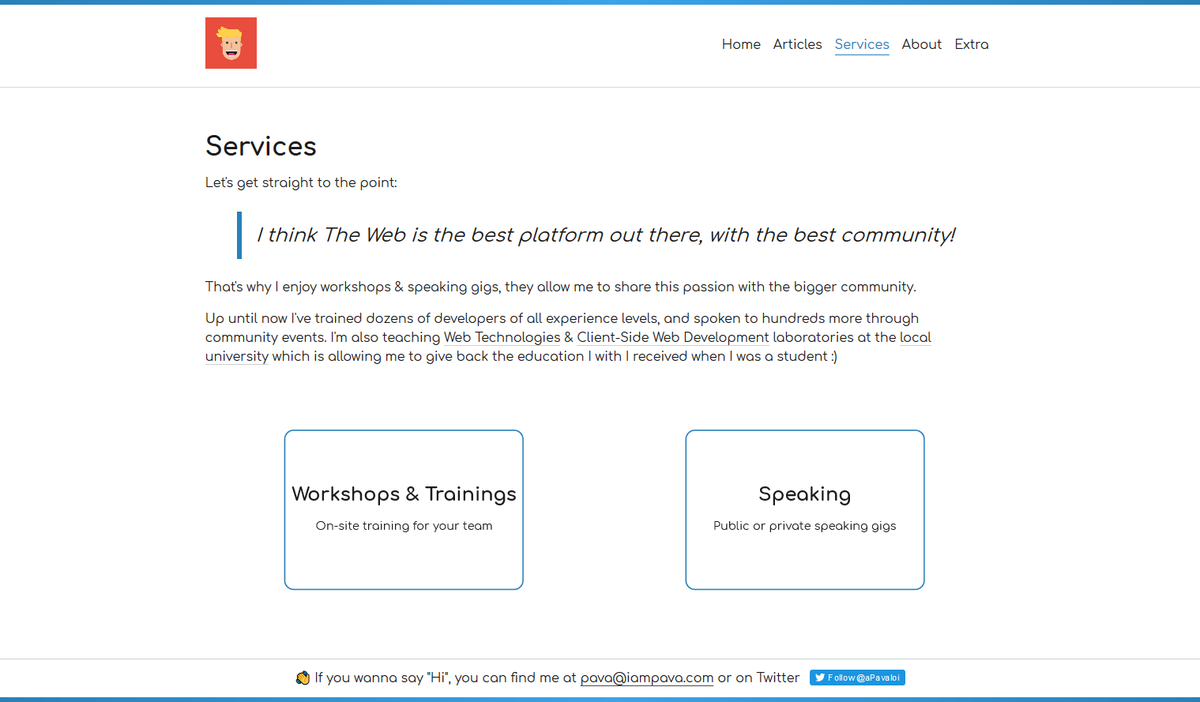Follow the Client-Side Web Development link
Screen dimensions: 1200x702
[x=673, y=338]
